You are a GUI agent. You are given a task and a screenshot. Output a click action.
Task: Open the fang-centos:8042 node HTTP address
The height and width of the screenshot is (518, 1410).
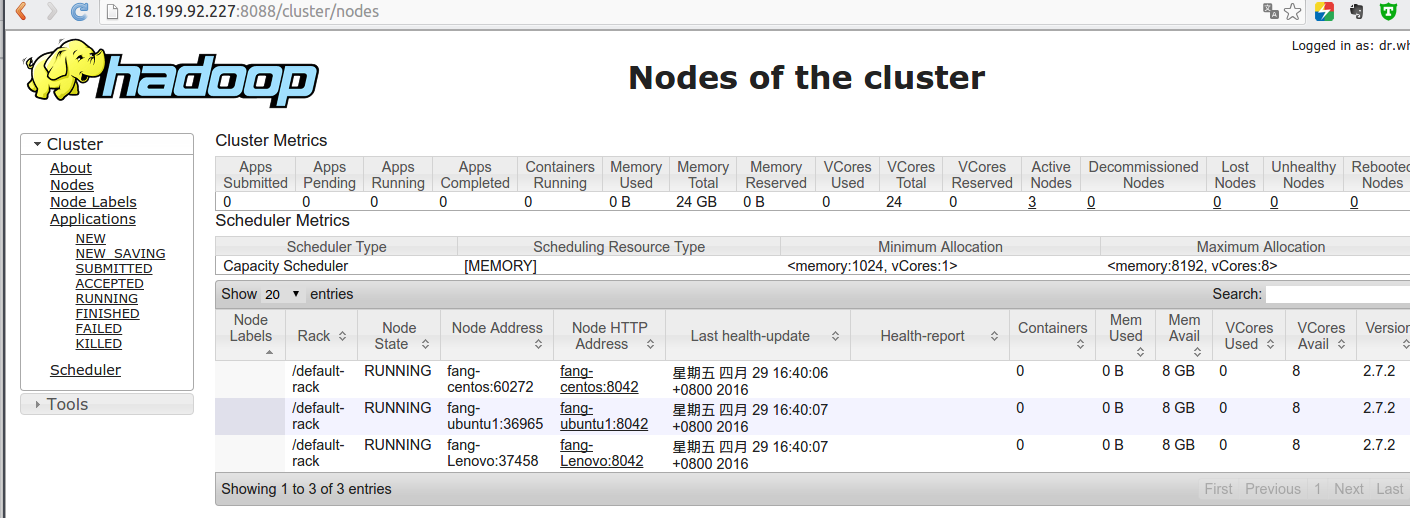[598, 379]
